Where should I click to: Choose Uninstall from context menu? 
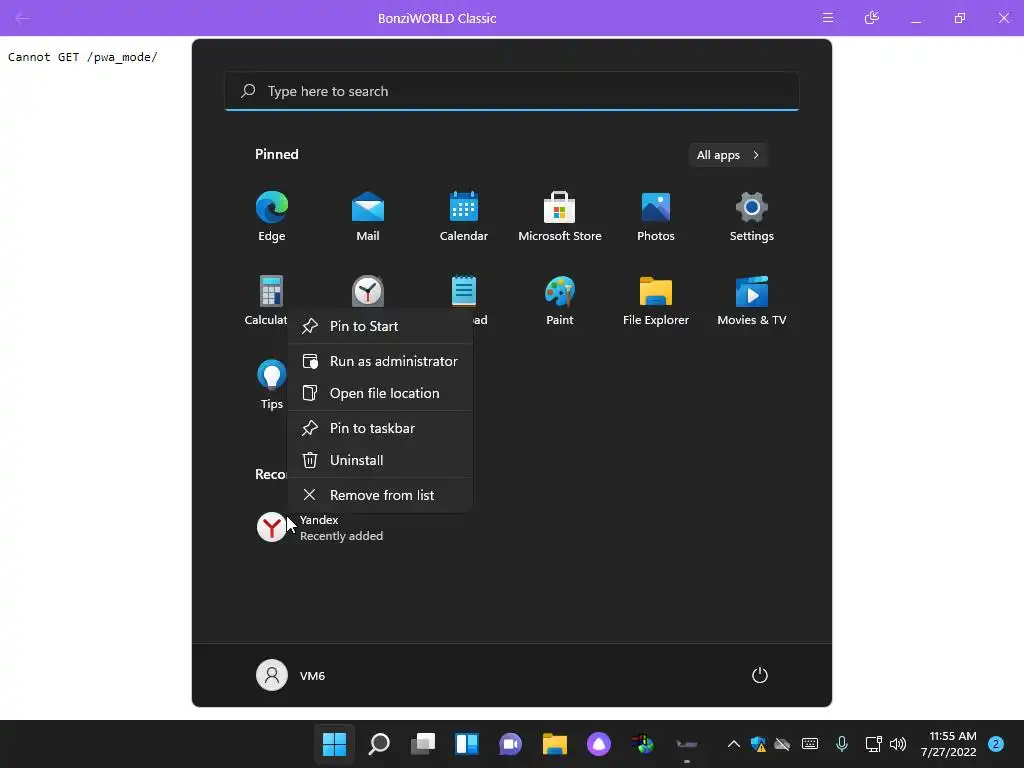pyautogui.click(x=380, y=460)
